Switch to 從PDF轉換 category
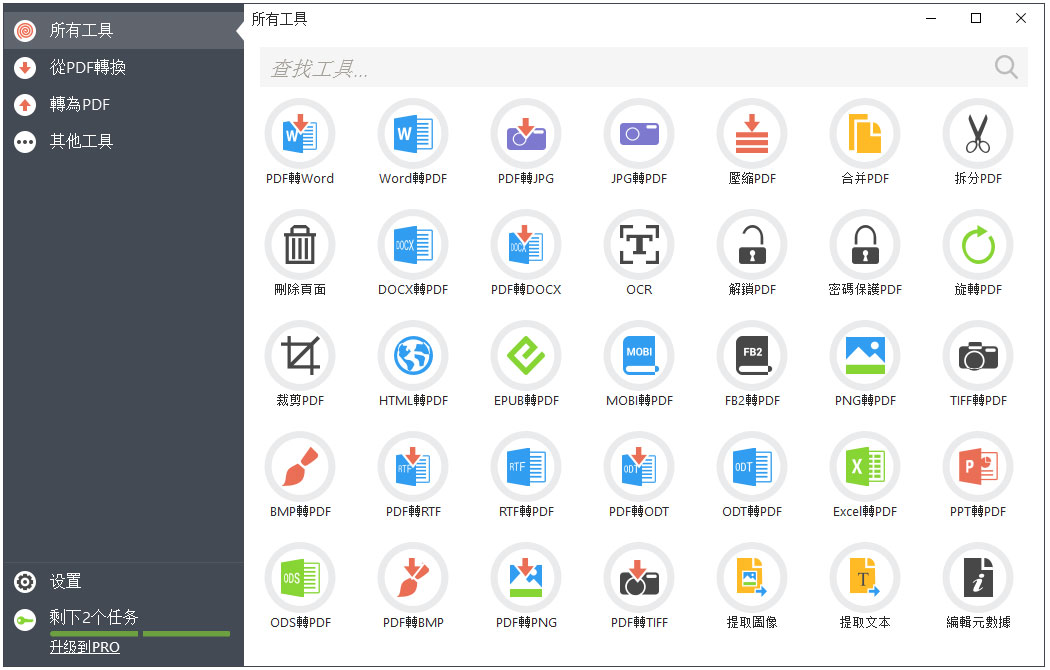The width and height of the screenshot is (1050, 670). (x=123, y=68)
